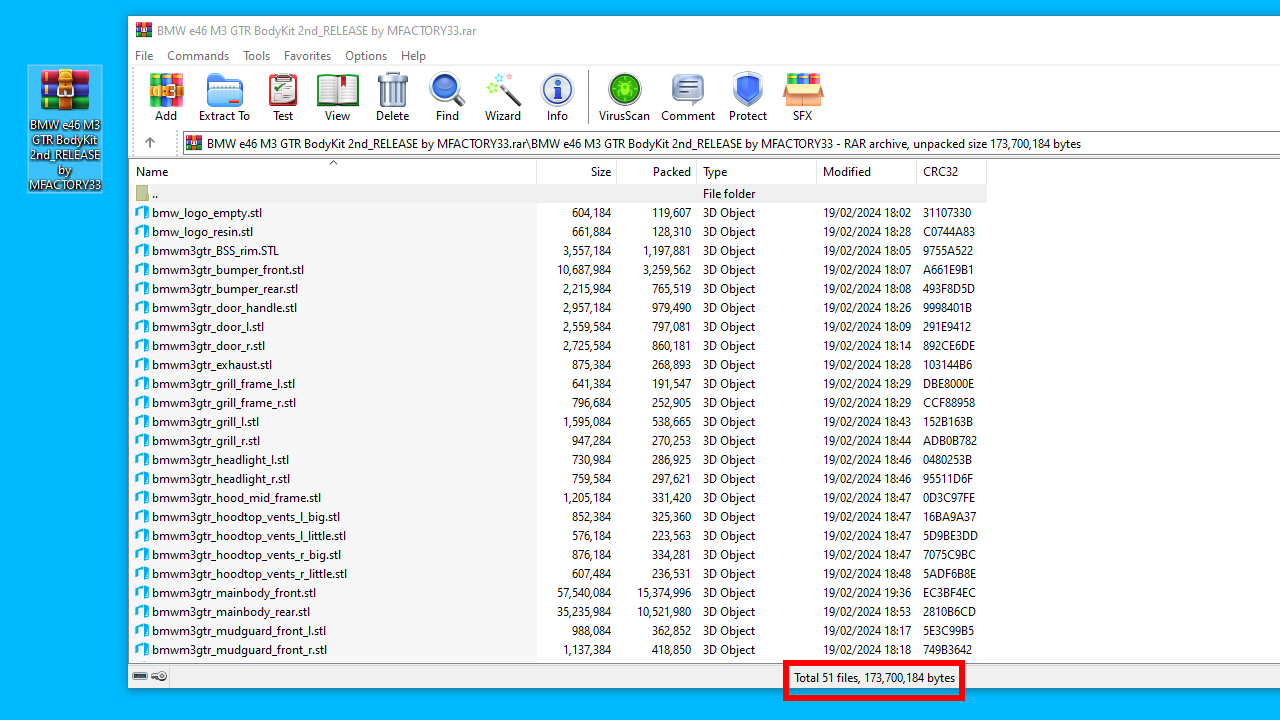Click WinRAR title bar app icon

click(144, 30)
